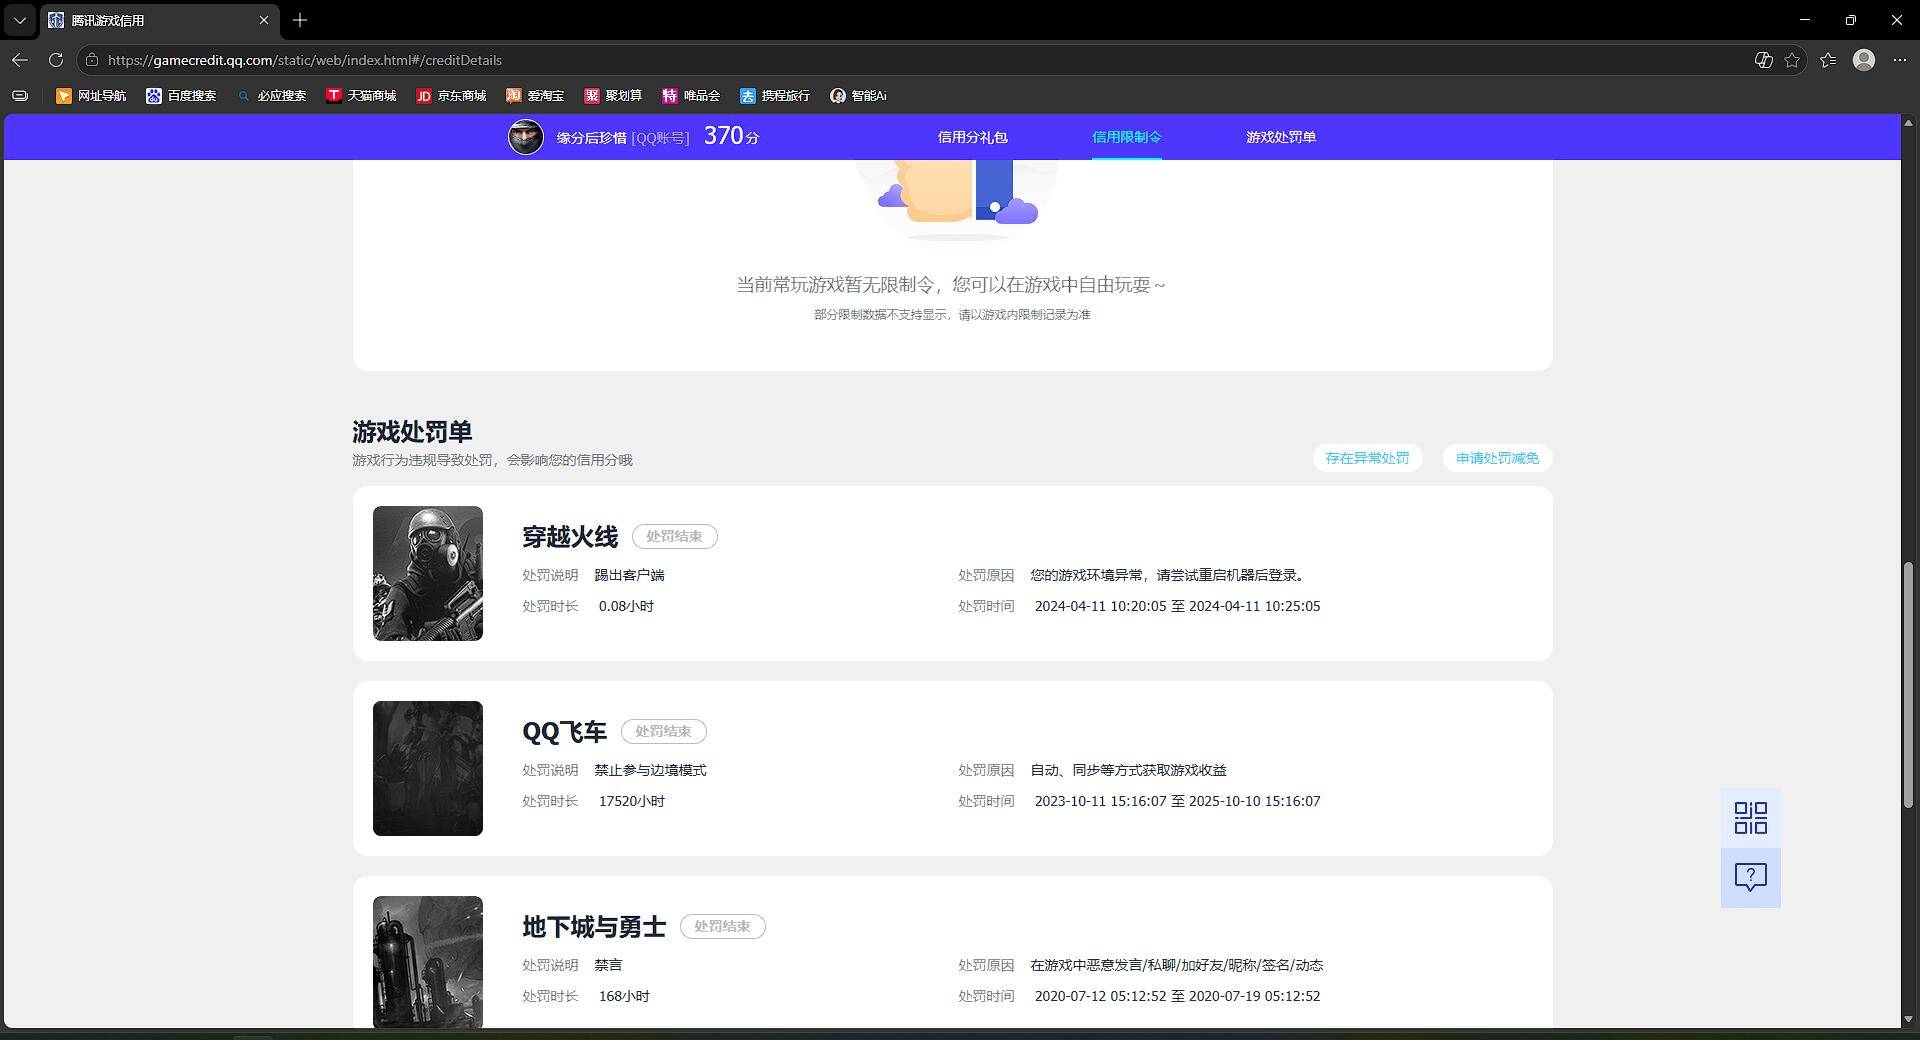Open the 京东商城 bookmark
The width and height of the screenshot is (1920, 1040).
point(451,96)
